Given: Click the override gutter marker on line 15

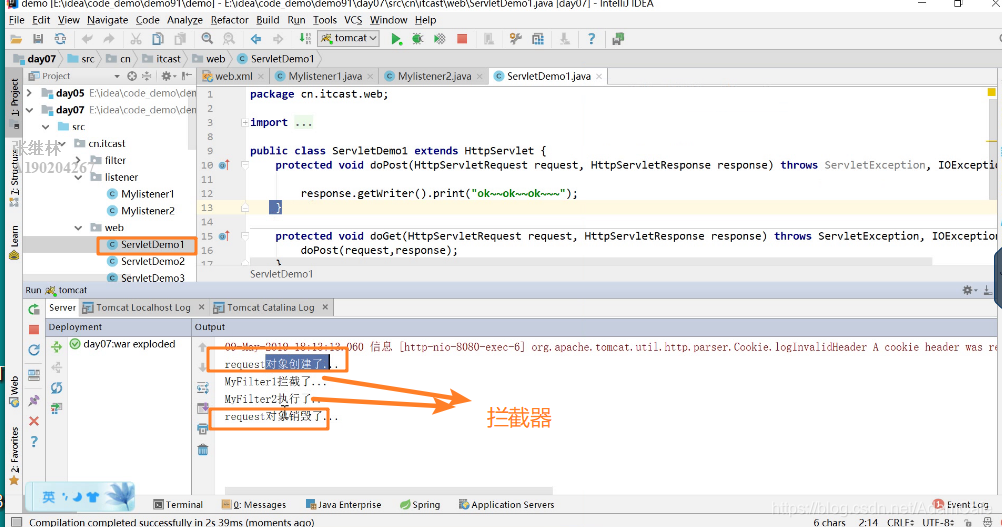Looking at the screenshot, I should click(x=224, y=236).
